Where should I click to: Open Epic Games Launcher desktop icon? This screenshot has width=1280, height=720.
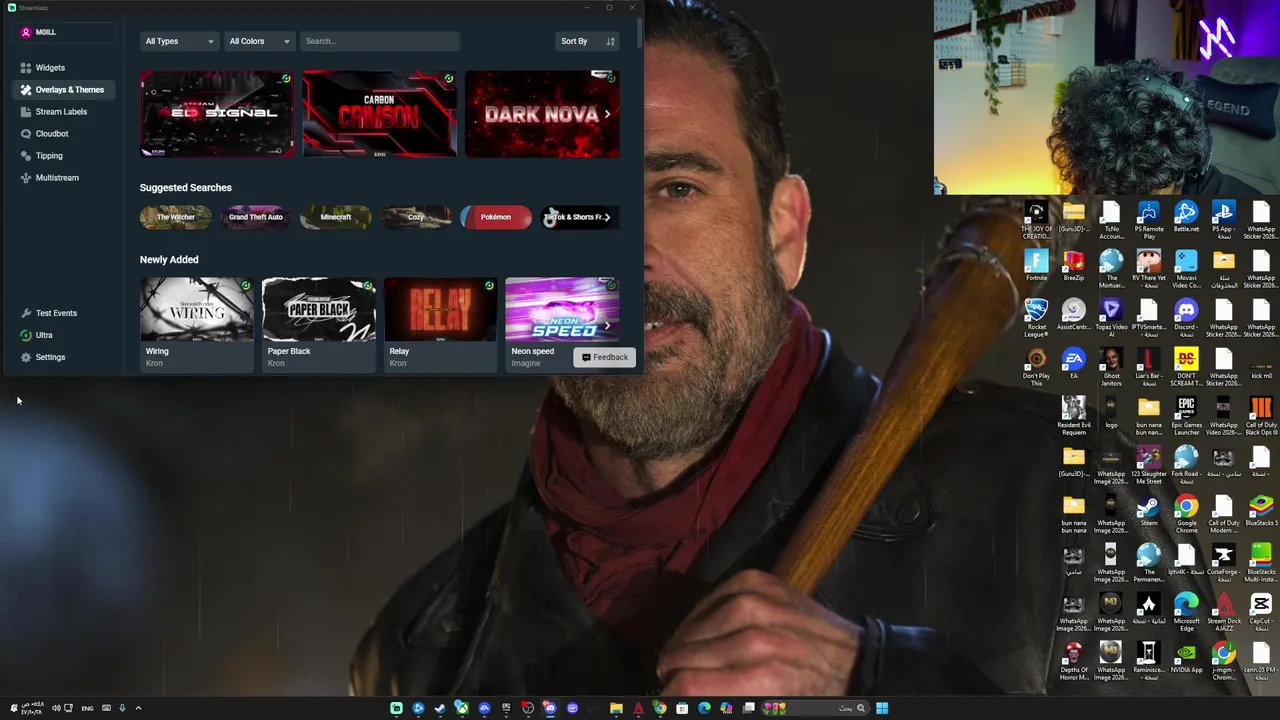pos(1186,417)
